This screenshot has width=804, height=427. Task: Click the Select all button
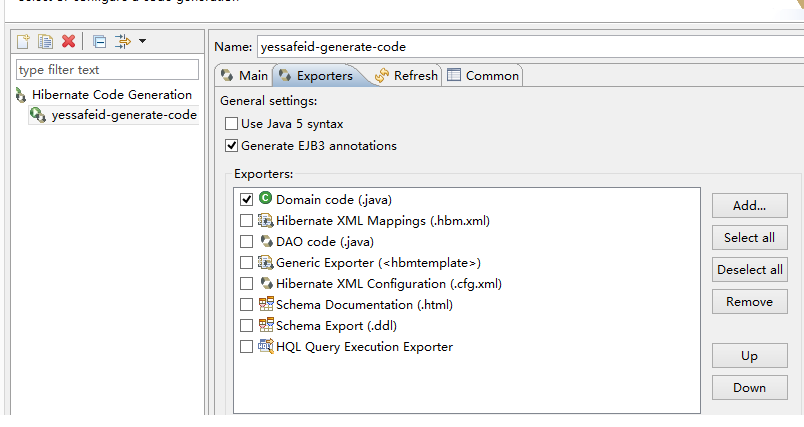(x=749, y=238)
